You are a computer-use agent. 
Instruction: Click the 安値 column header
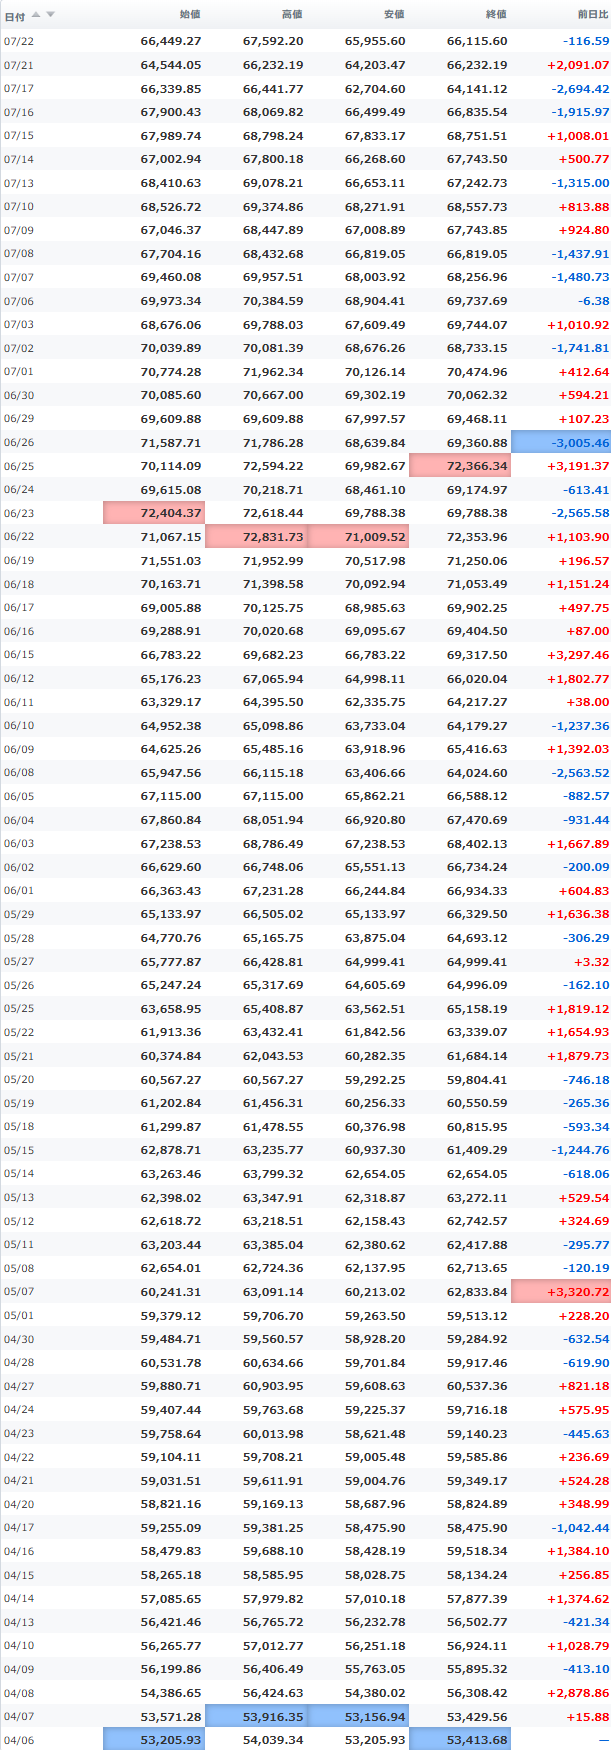tap(394, 15)
